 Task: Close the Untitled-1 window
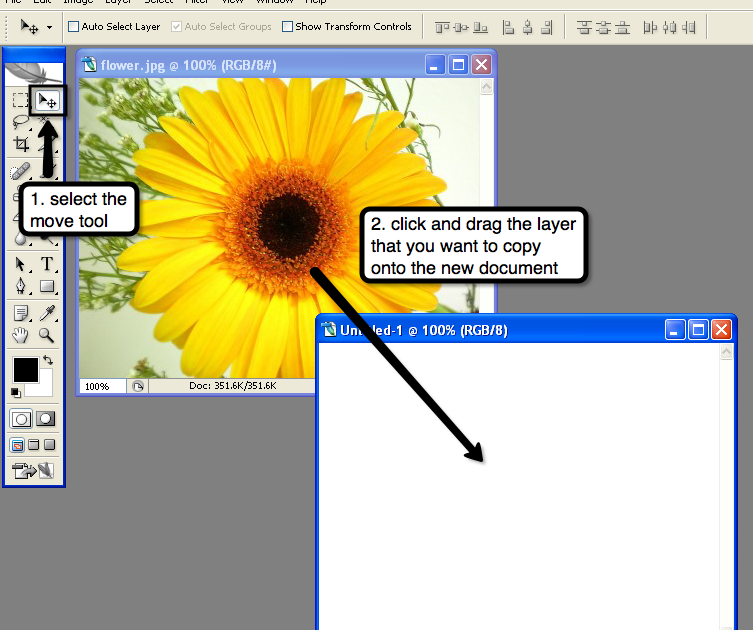coord(721,330)
